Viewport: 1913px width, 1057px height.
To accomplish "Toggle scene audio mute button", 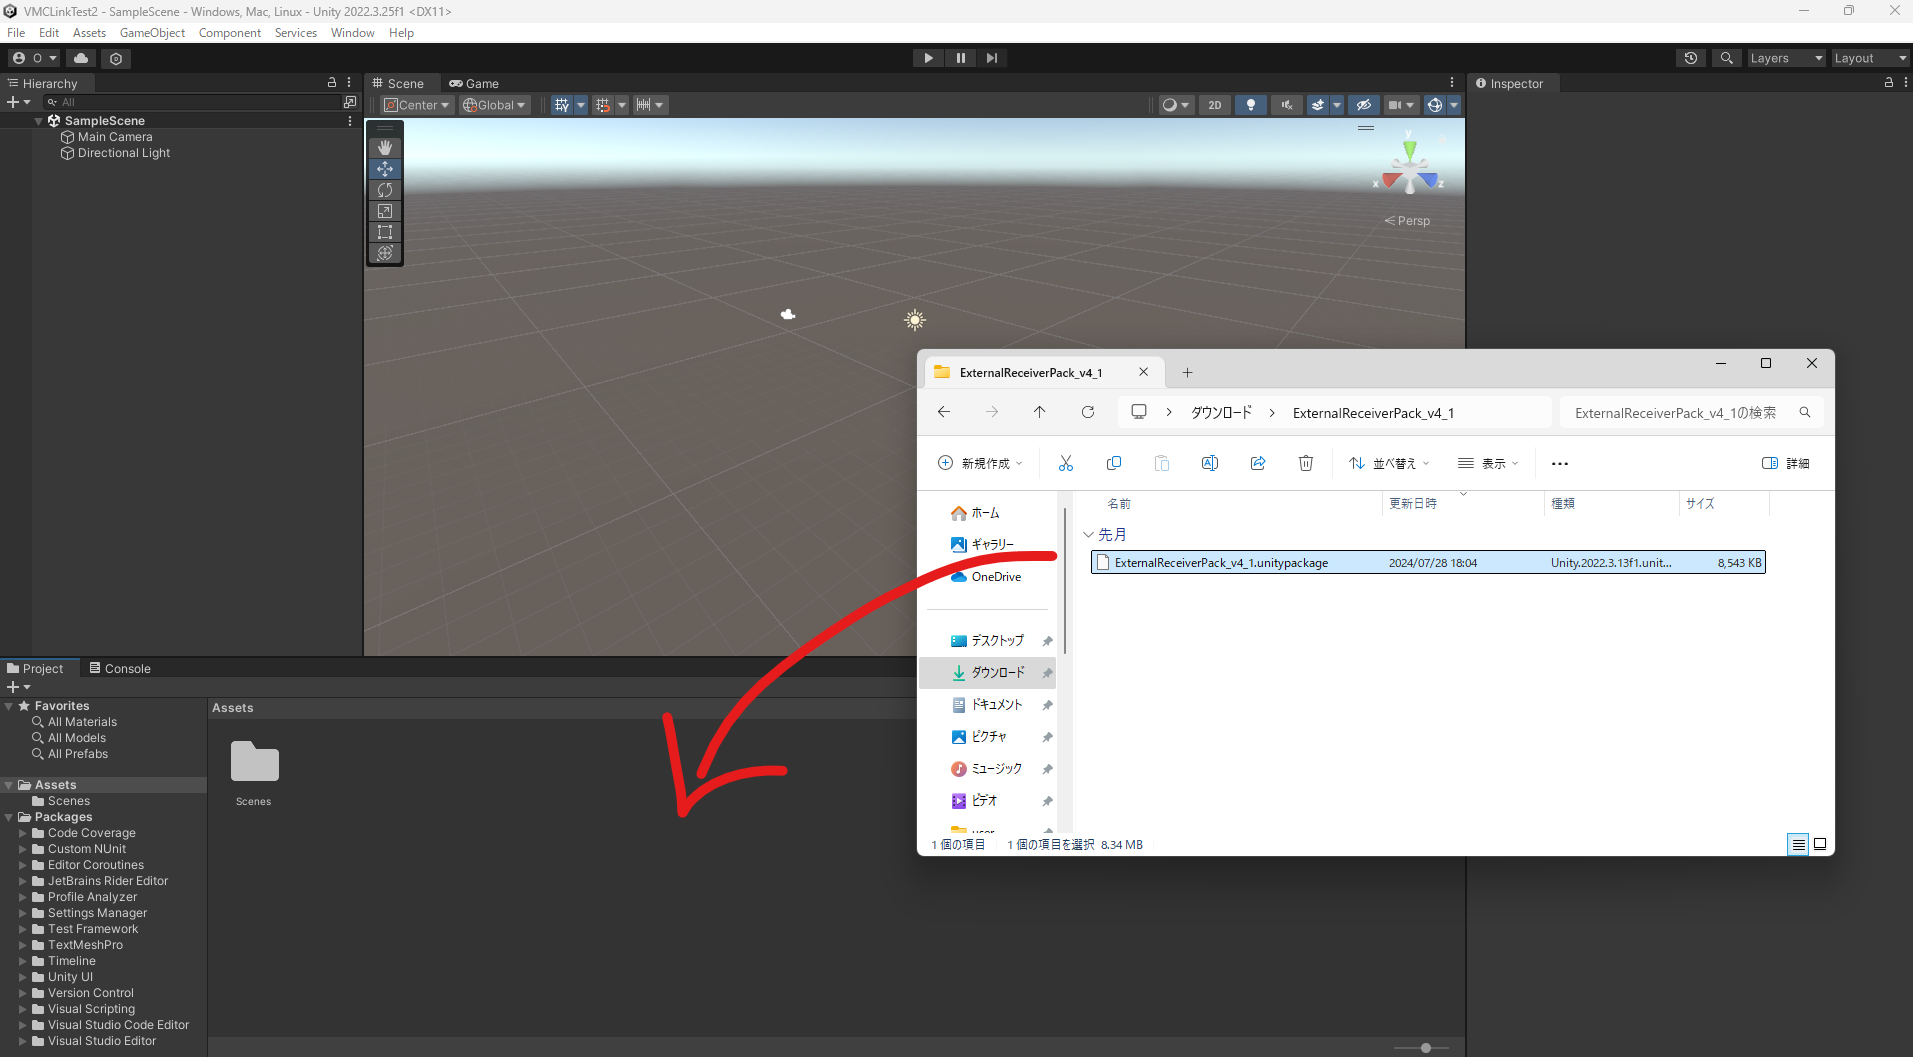I will 1286,104.
